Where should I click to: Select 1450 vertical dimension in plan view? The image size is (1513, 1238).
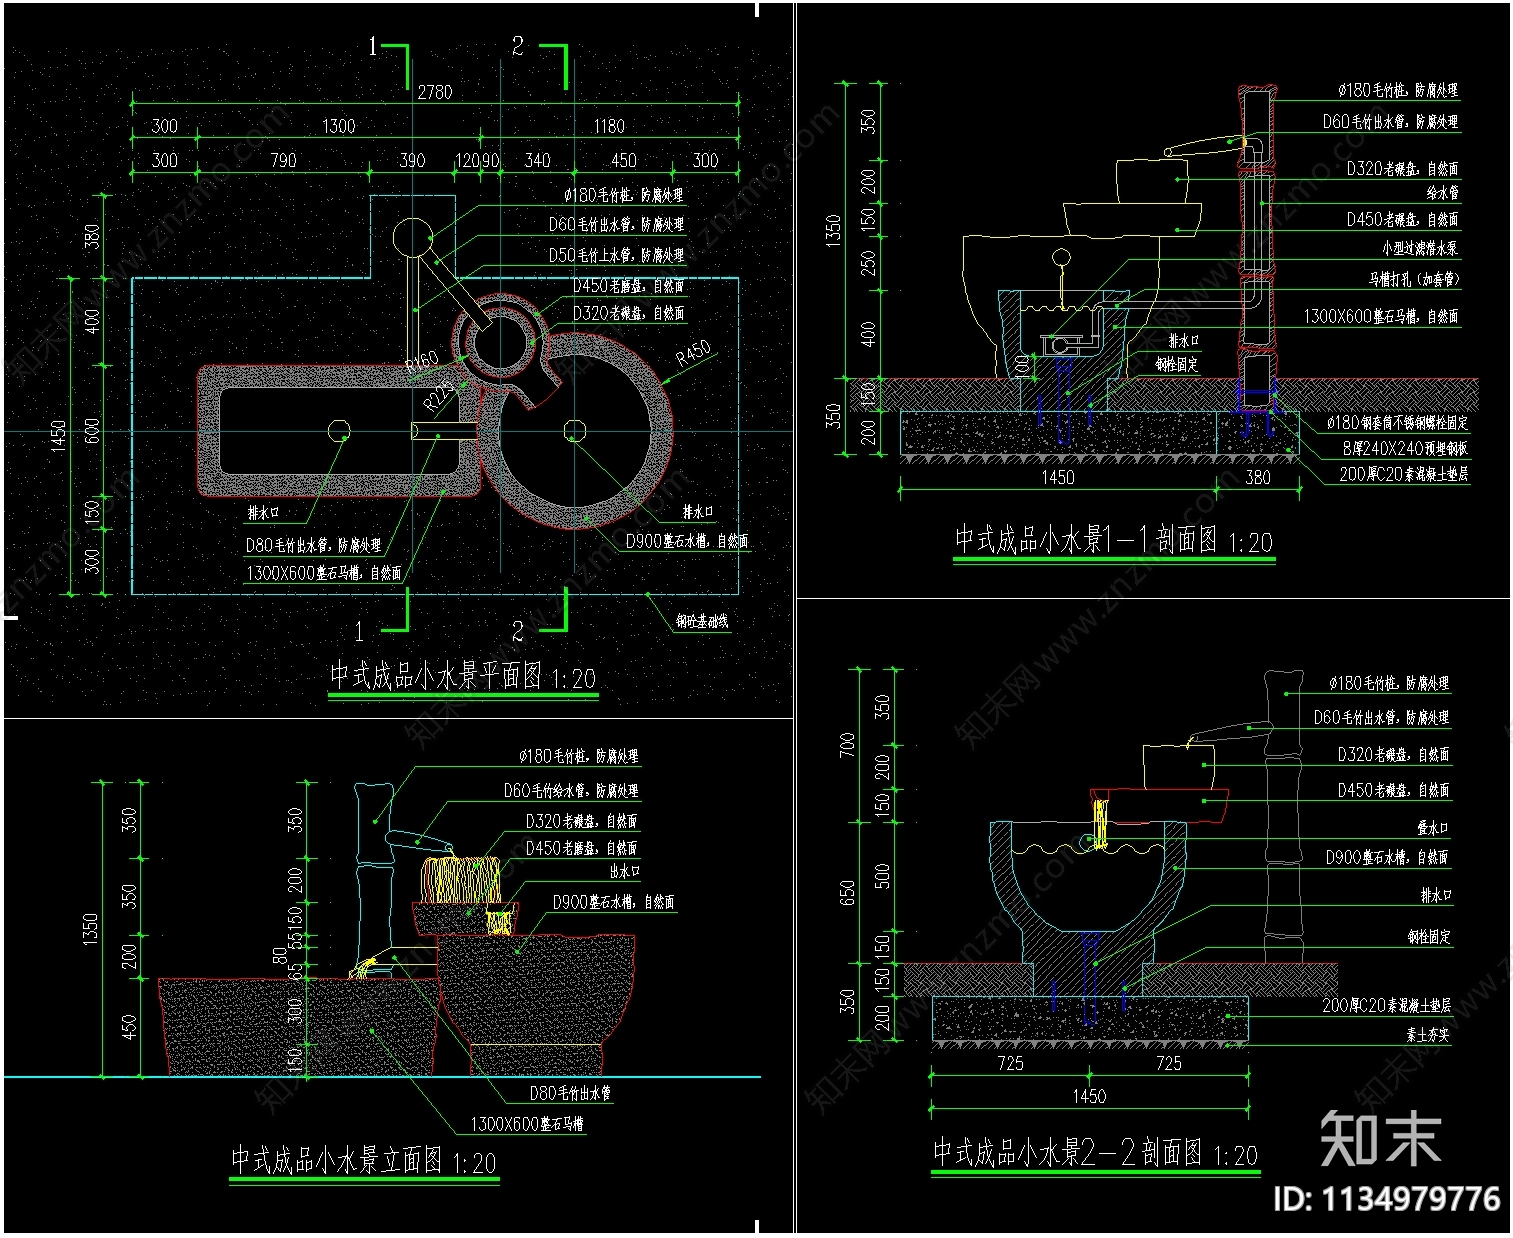(x=58, y=436)
